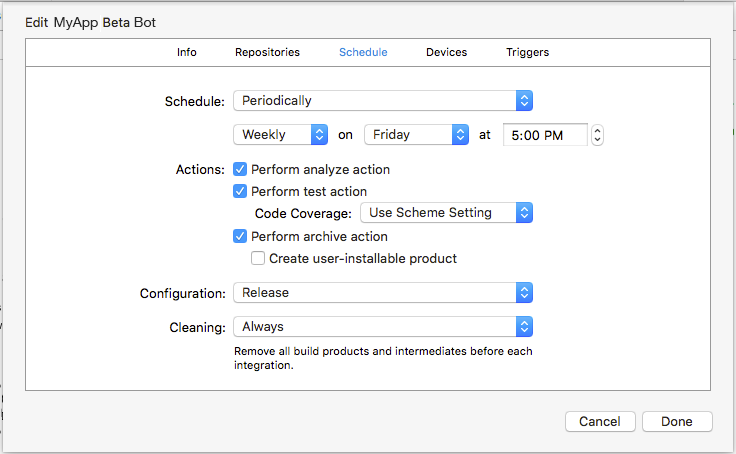
Task: Uncheck Perform test action
Action: (x=240, y=191)
